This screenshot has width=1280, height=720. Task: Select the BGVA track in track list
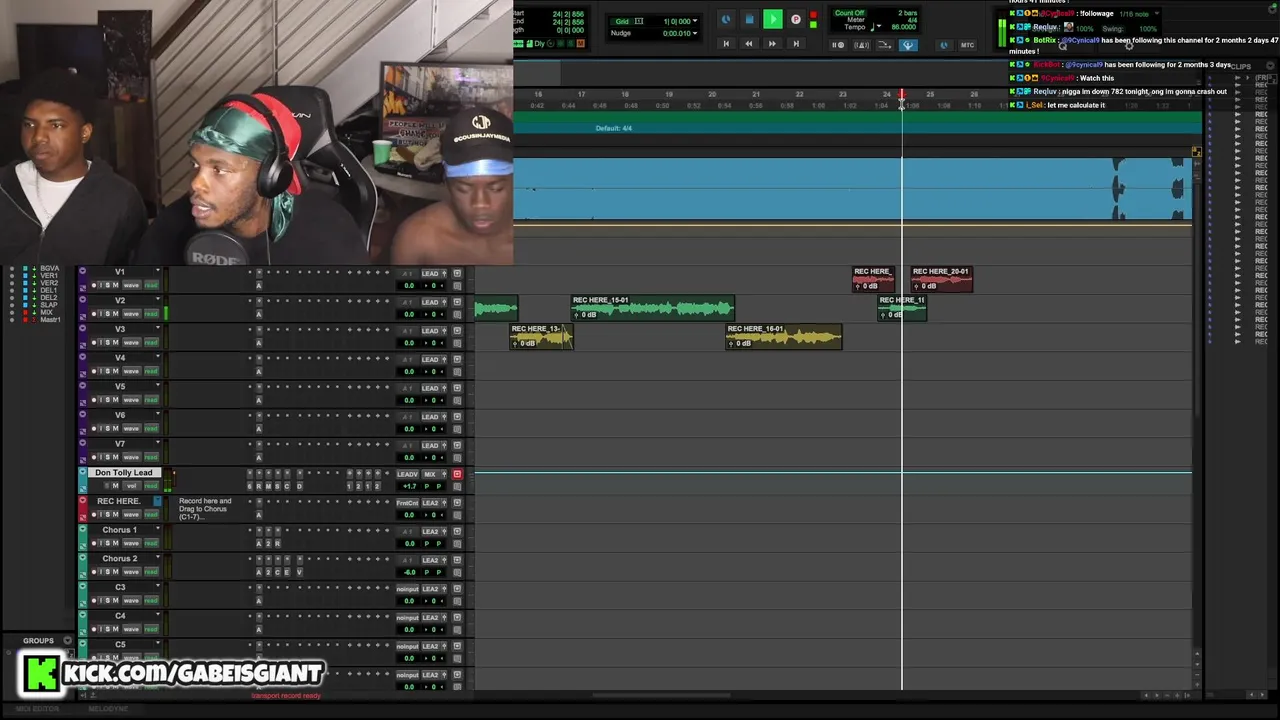[x=49, y=269]
